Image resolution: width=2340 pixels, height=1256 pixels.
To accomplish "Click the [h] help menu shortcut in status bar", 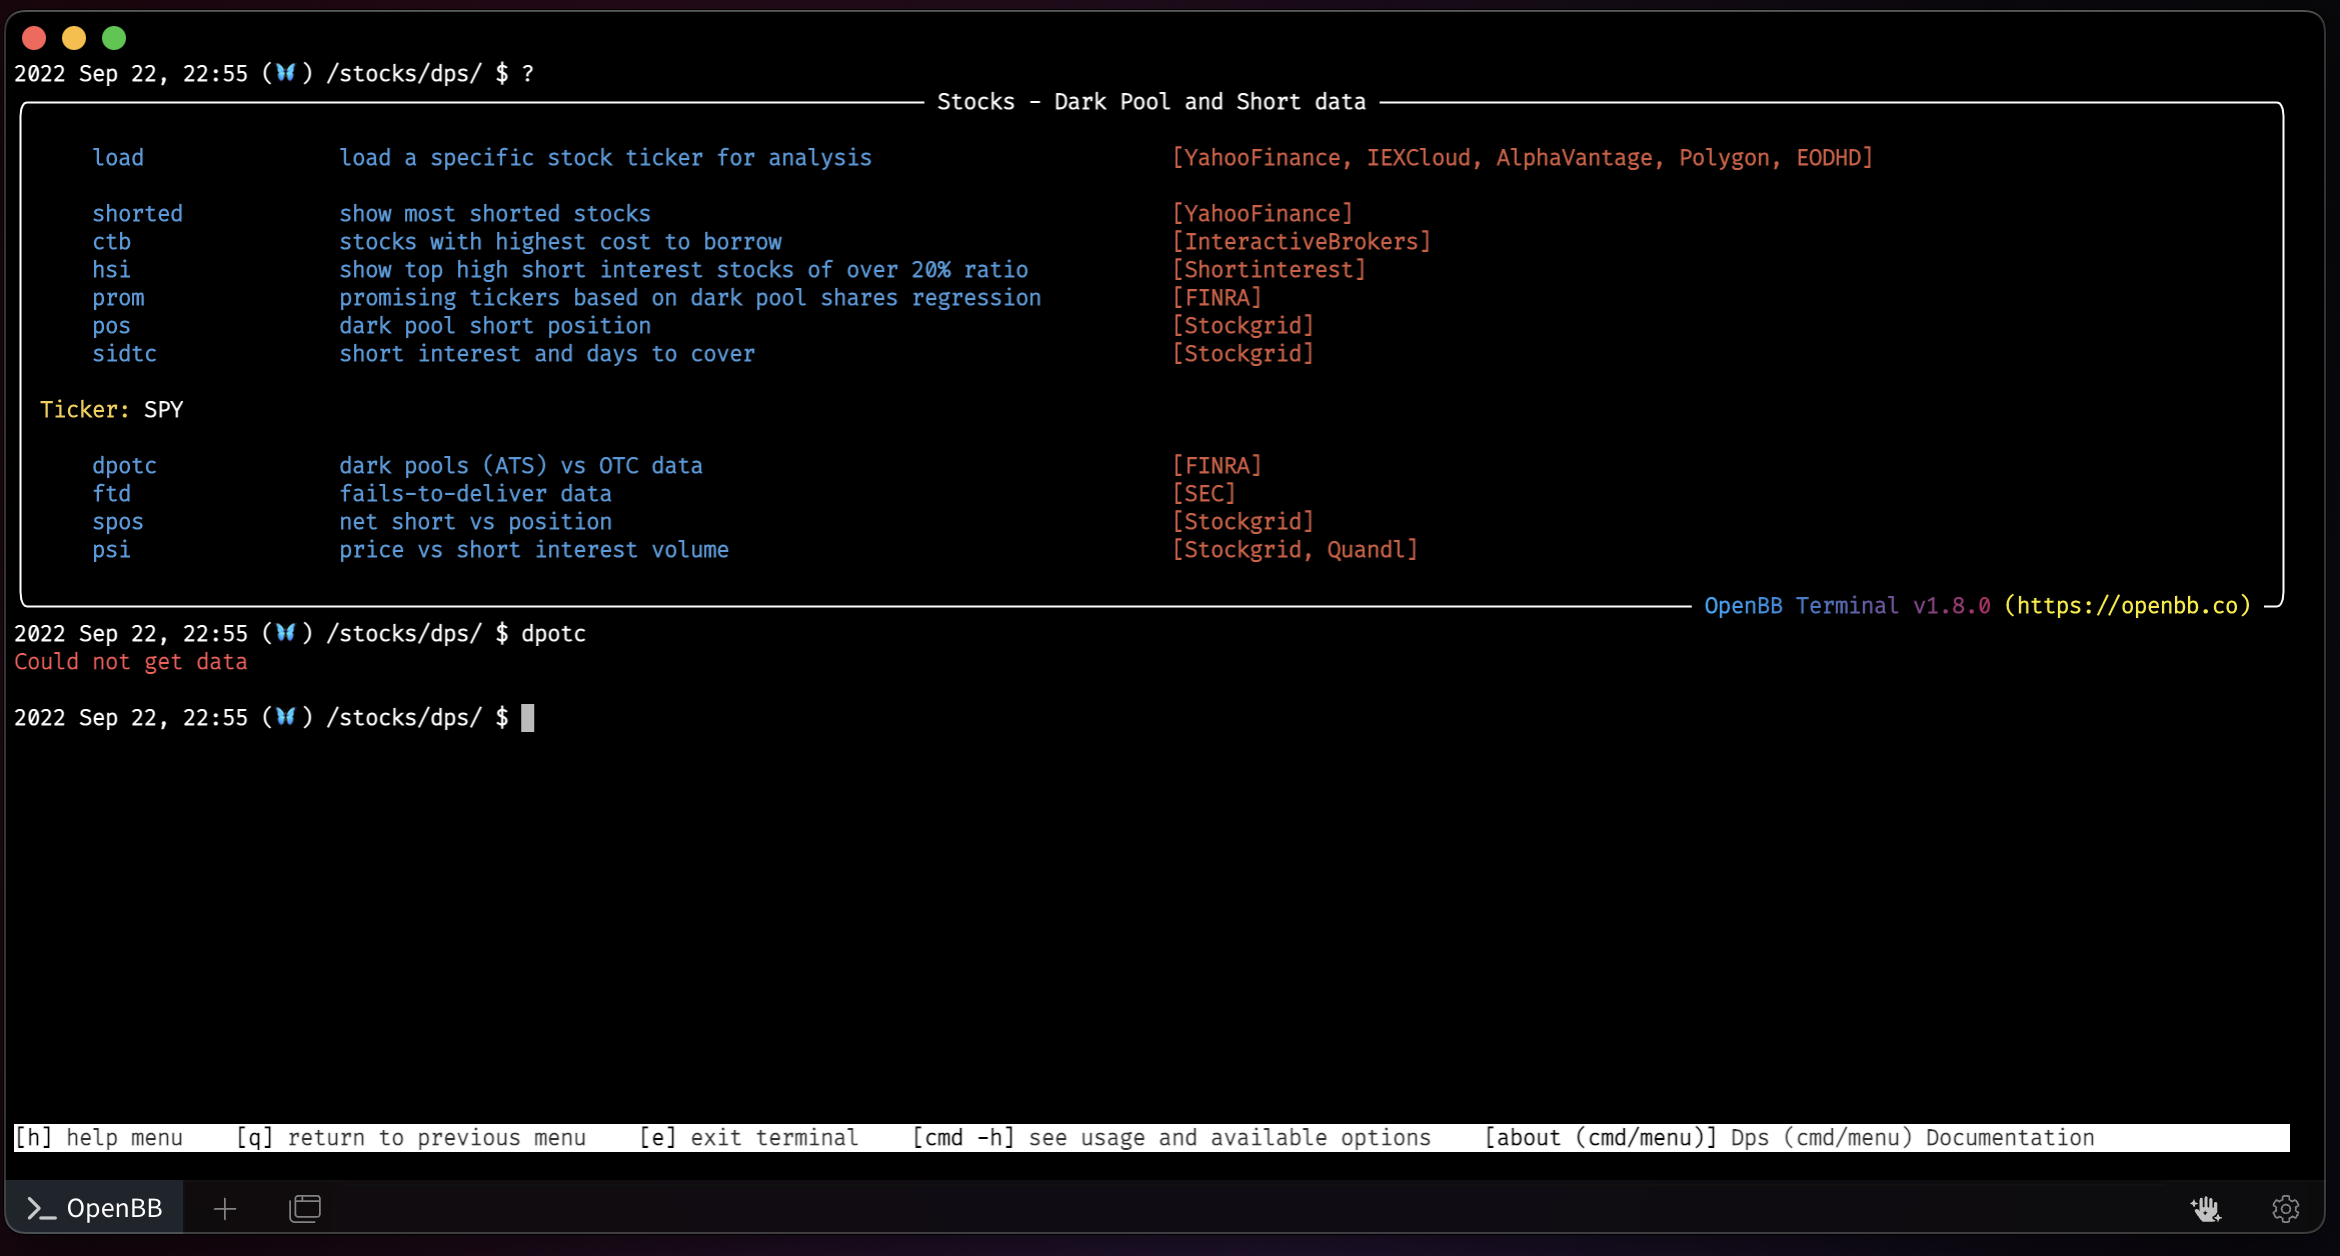I will (x=97, y=1137).
